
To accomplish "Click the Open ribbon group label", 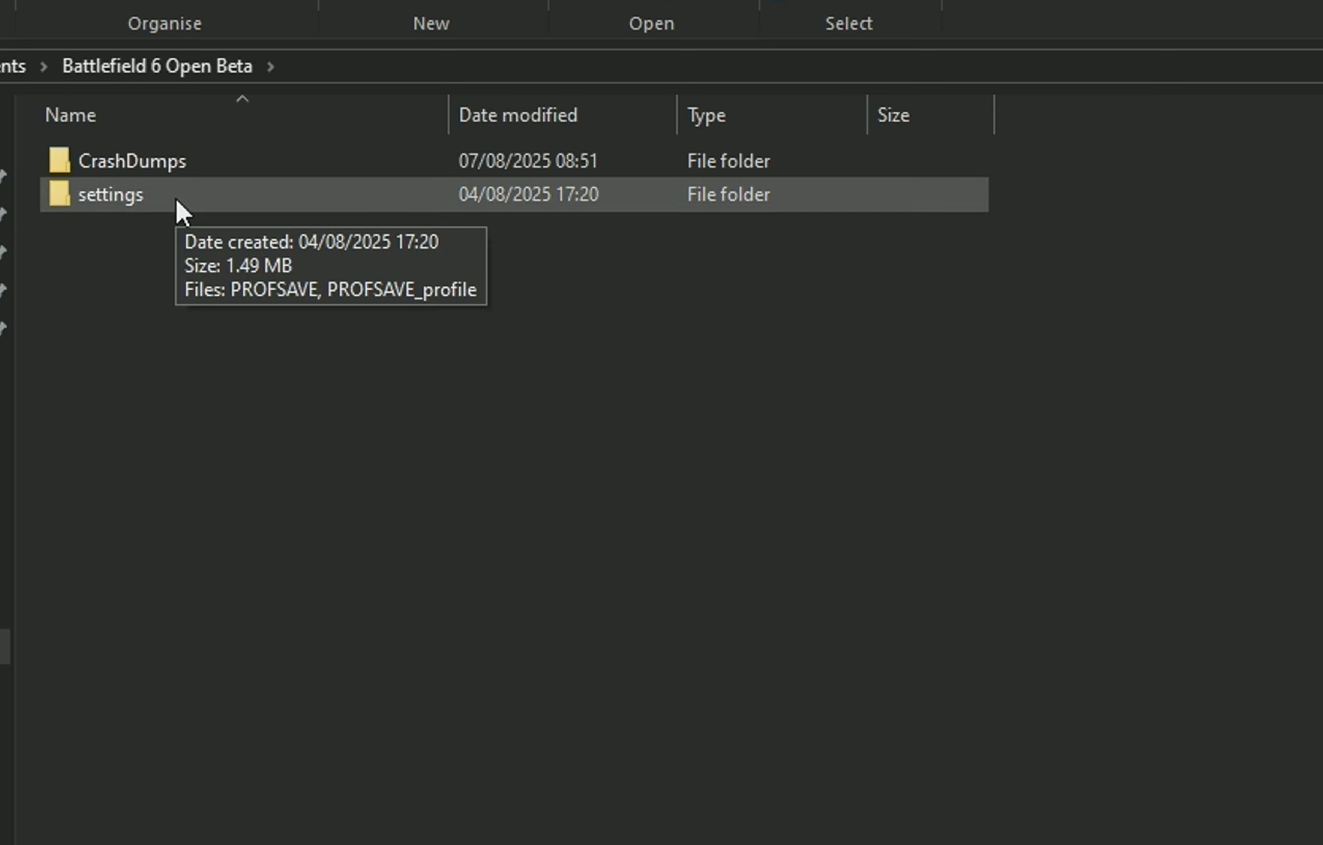I will tap(651, 23).
